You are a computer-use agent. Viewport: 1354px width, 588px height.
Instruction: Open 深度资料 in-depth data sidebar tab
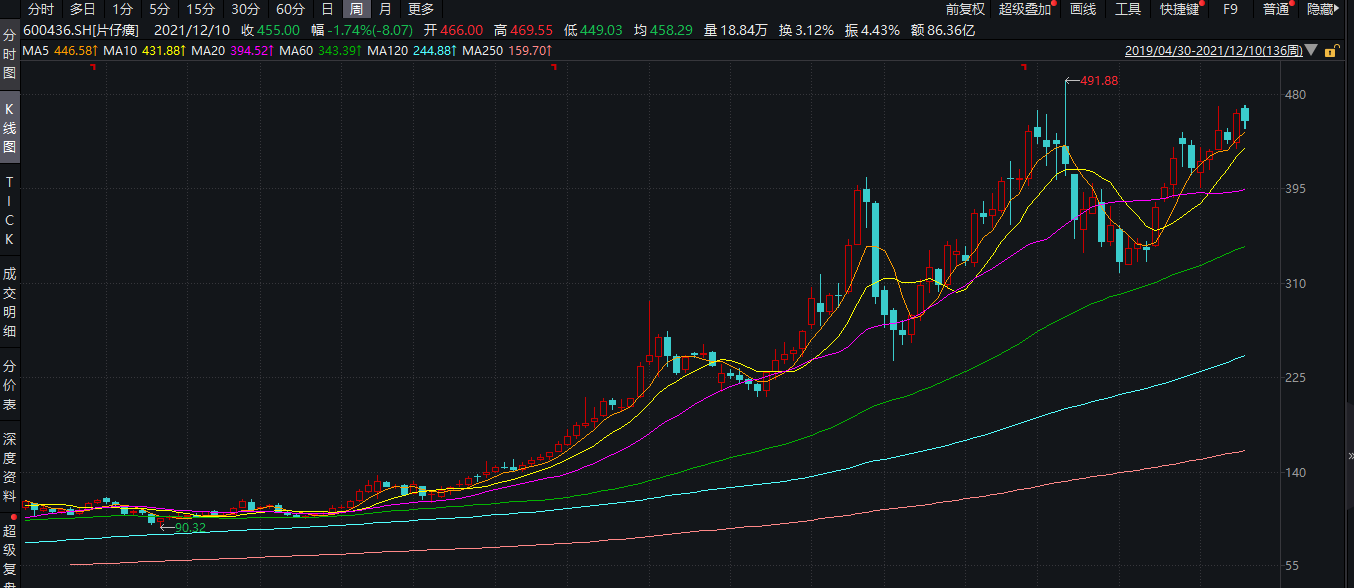pos(10,467)
